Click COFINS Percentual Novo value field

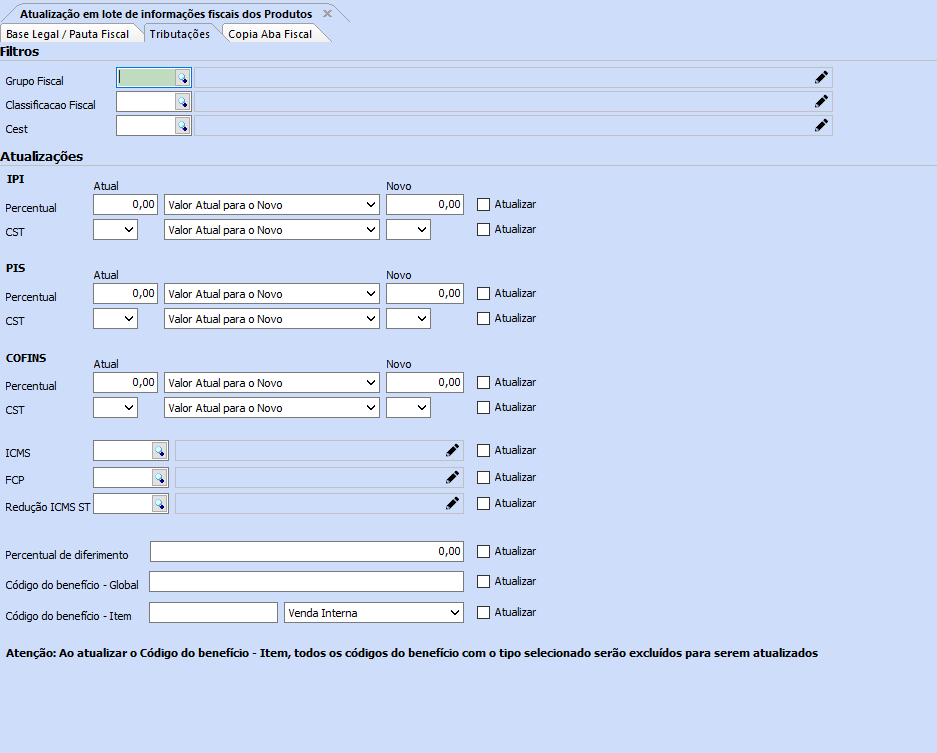(425, 382)
